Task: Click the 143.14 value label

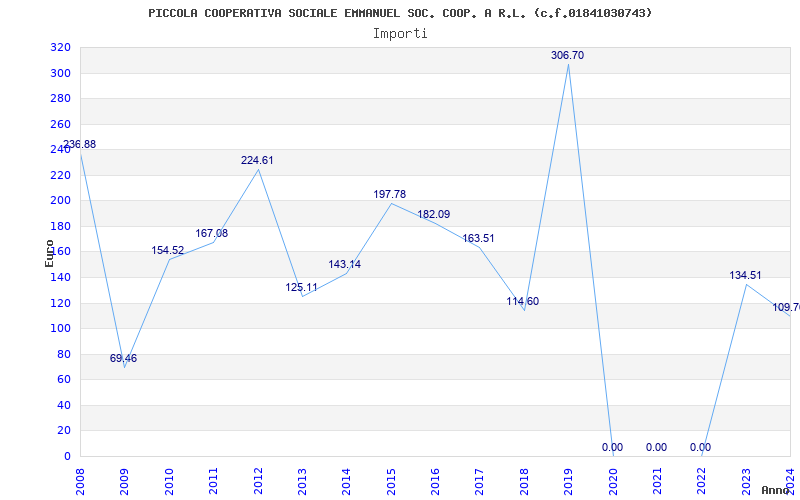Action: 344,264
